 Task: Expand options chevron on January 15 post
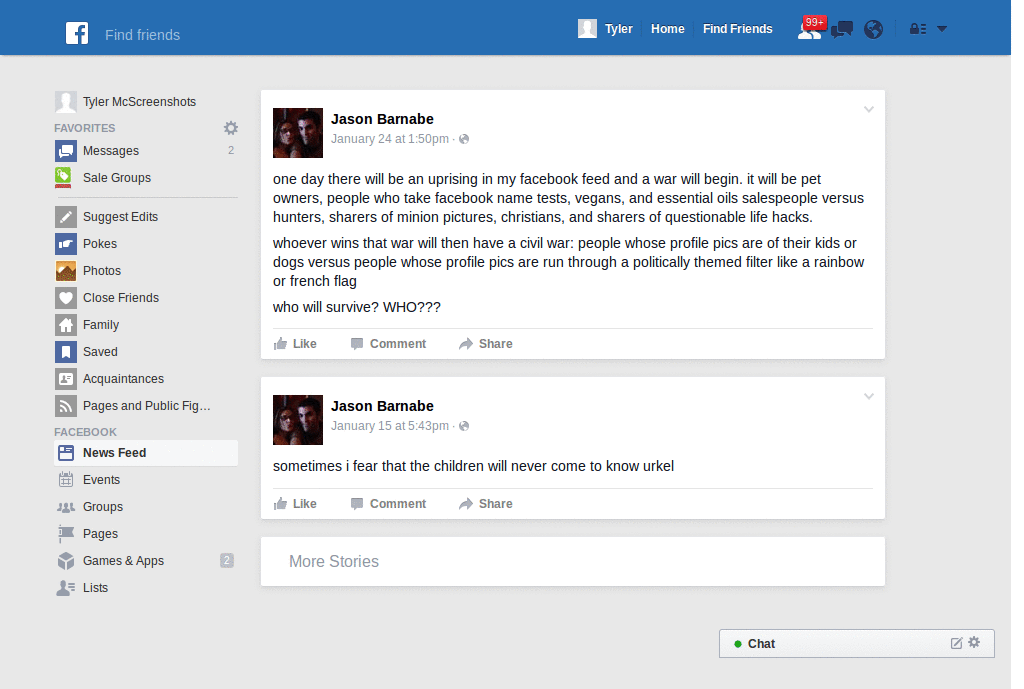pos(869,396)
